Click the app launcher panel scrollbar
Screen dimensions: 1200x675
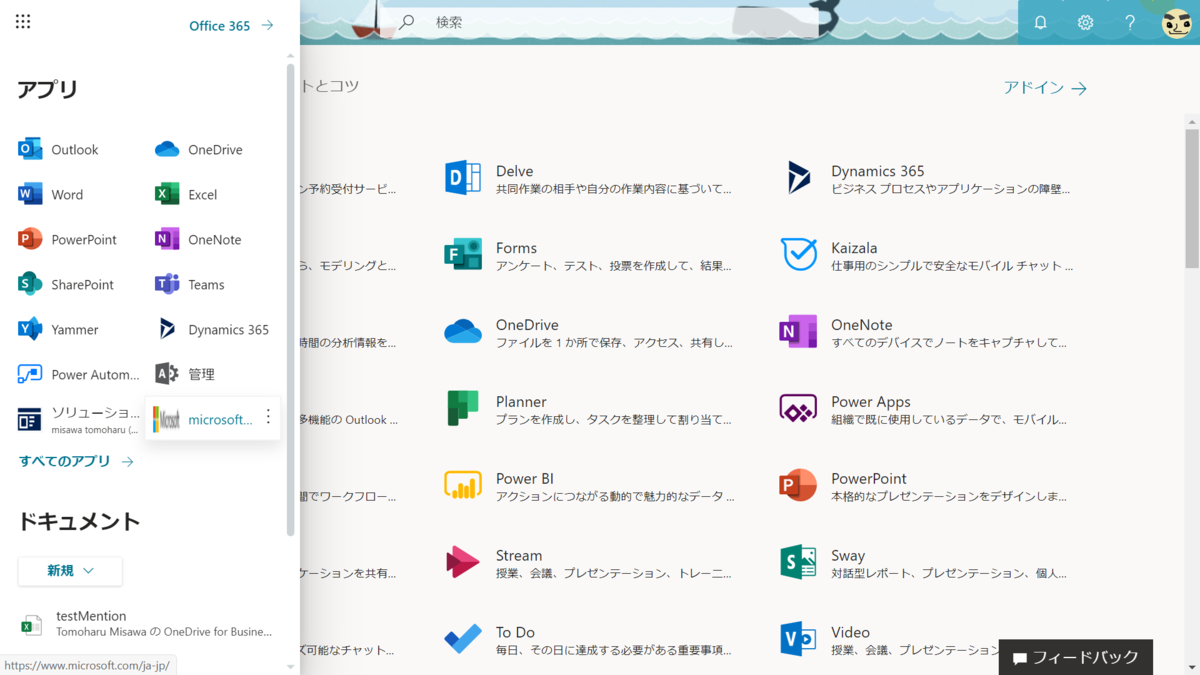(x=291, y=300)
